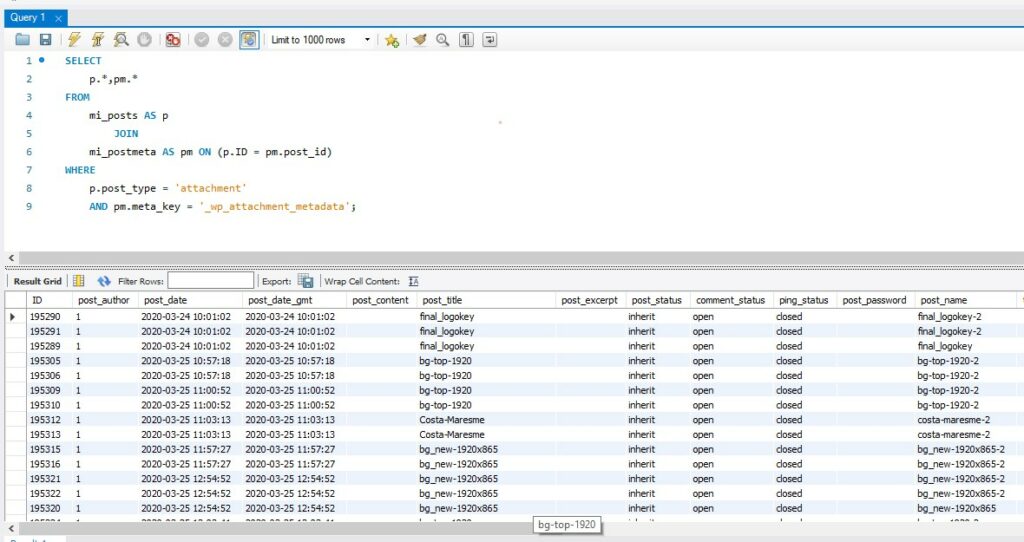Run Explain plan with lightning-magnifier icon
This screenshot has width=1024, height=542.
point(121,40)
